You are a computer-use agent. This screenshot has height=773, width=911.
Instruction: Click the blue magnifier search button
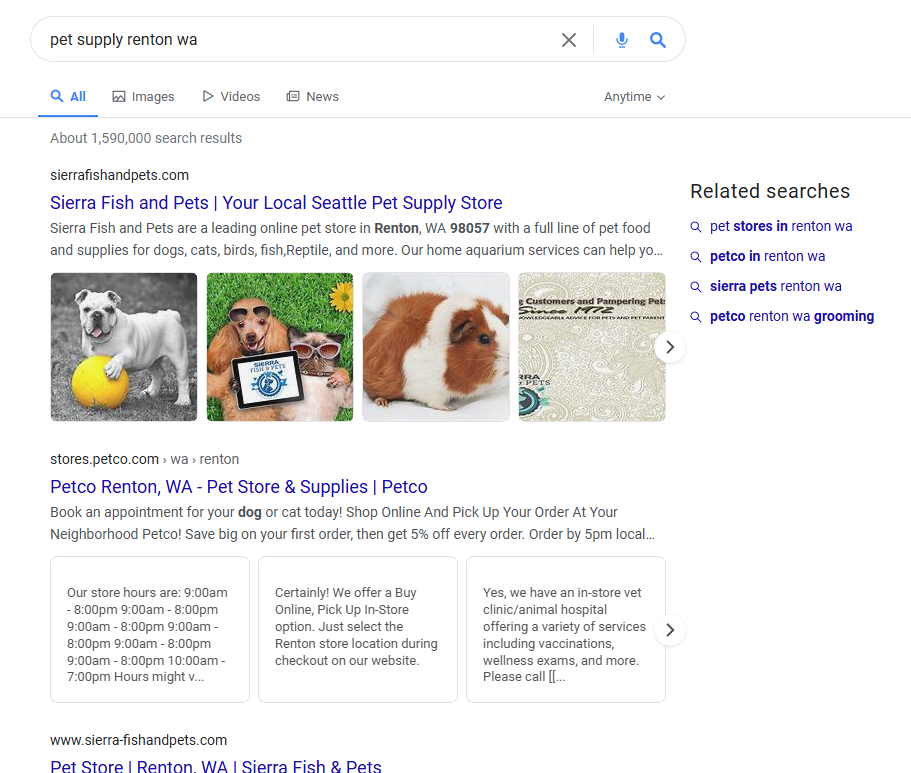click(658, 40)
